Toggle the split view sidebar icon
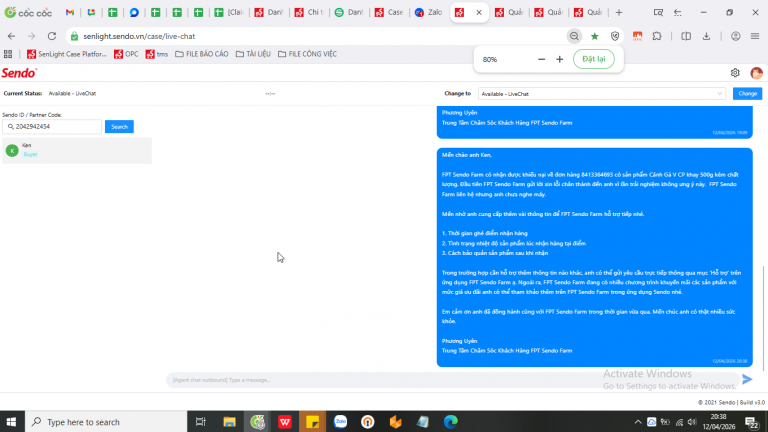 pyautogui.click(x=686, y=36)
